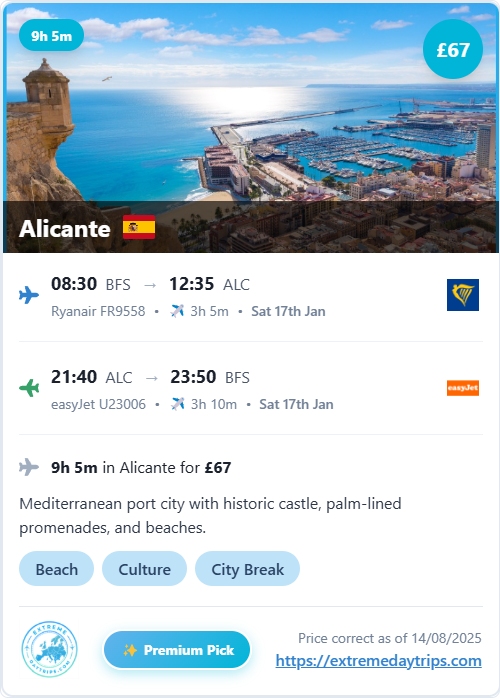Click the easyJet U23006 flight details text
500x698 pixels.
point(98,404)
